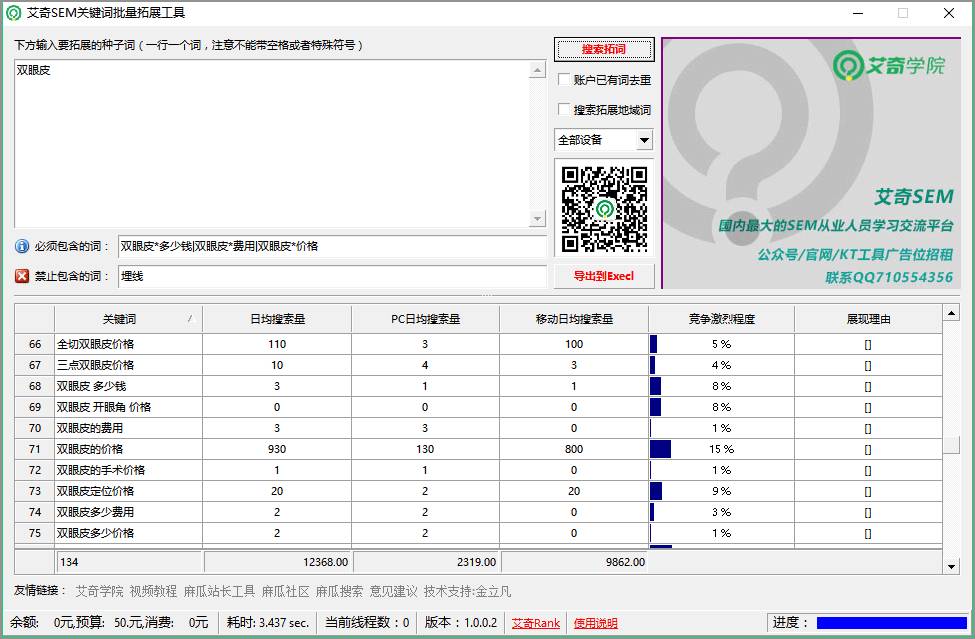Open the red 艾奇Rank link
The width and height of the screenshot is (975, 639).
point(535,623)
